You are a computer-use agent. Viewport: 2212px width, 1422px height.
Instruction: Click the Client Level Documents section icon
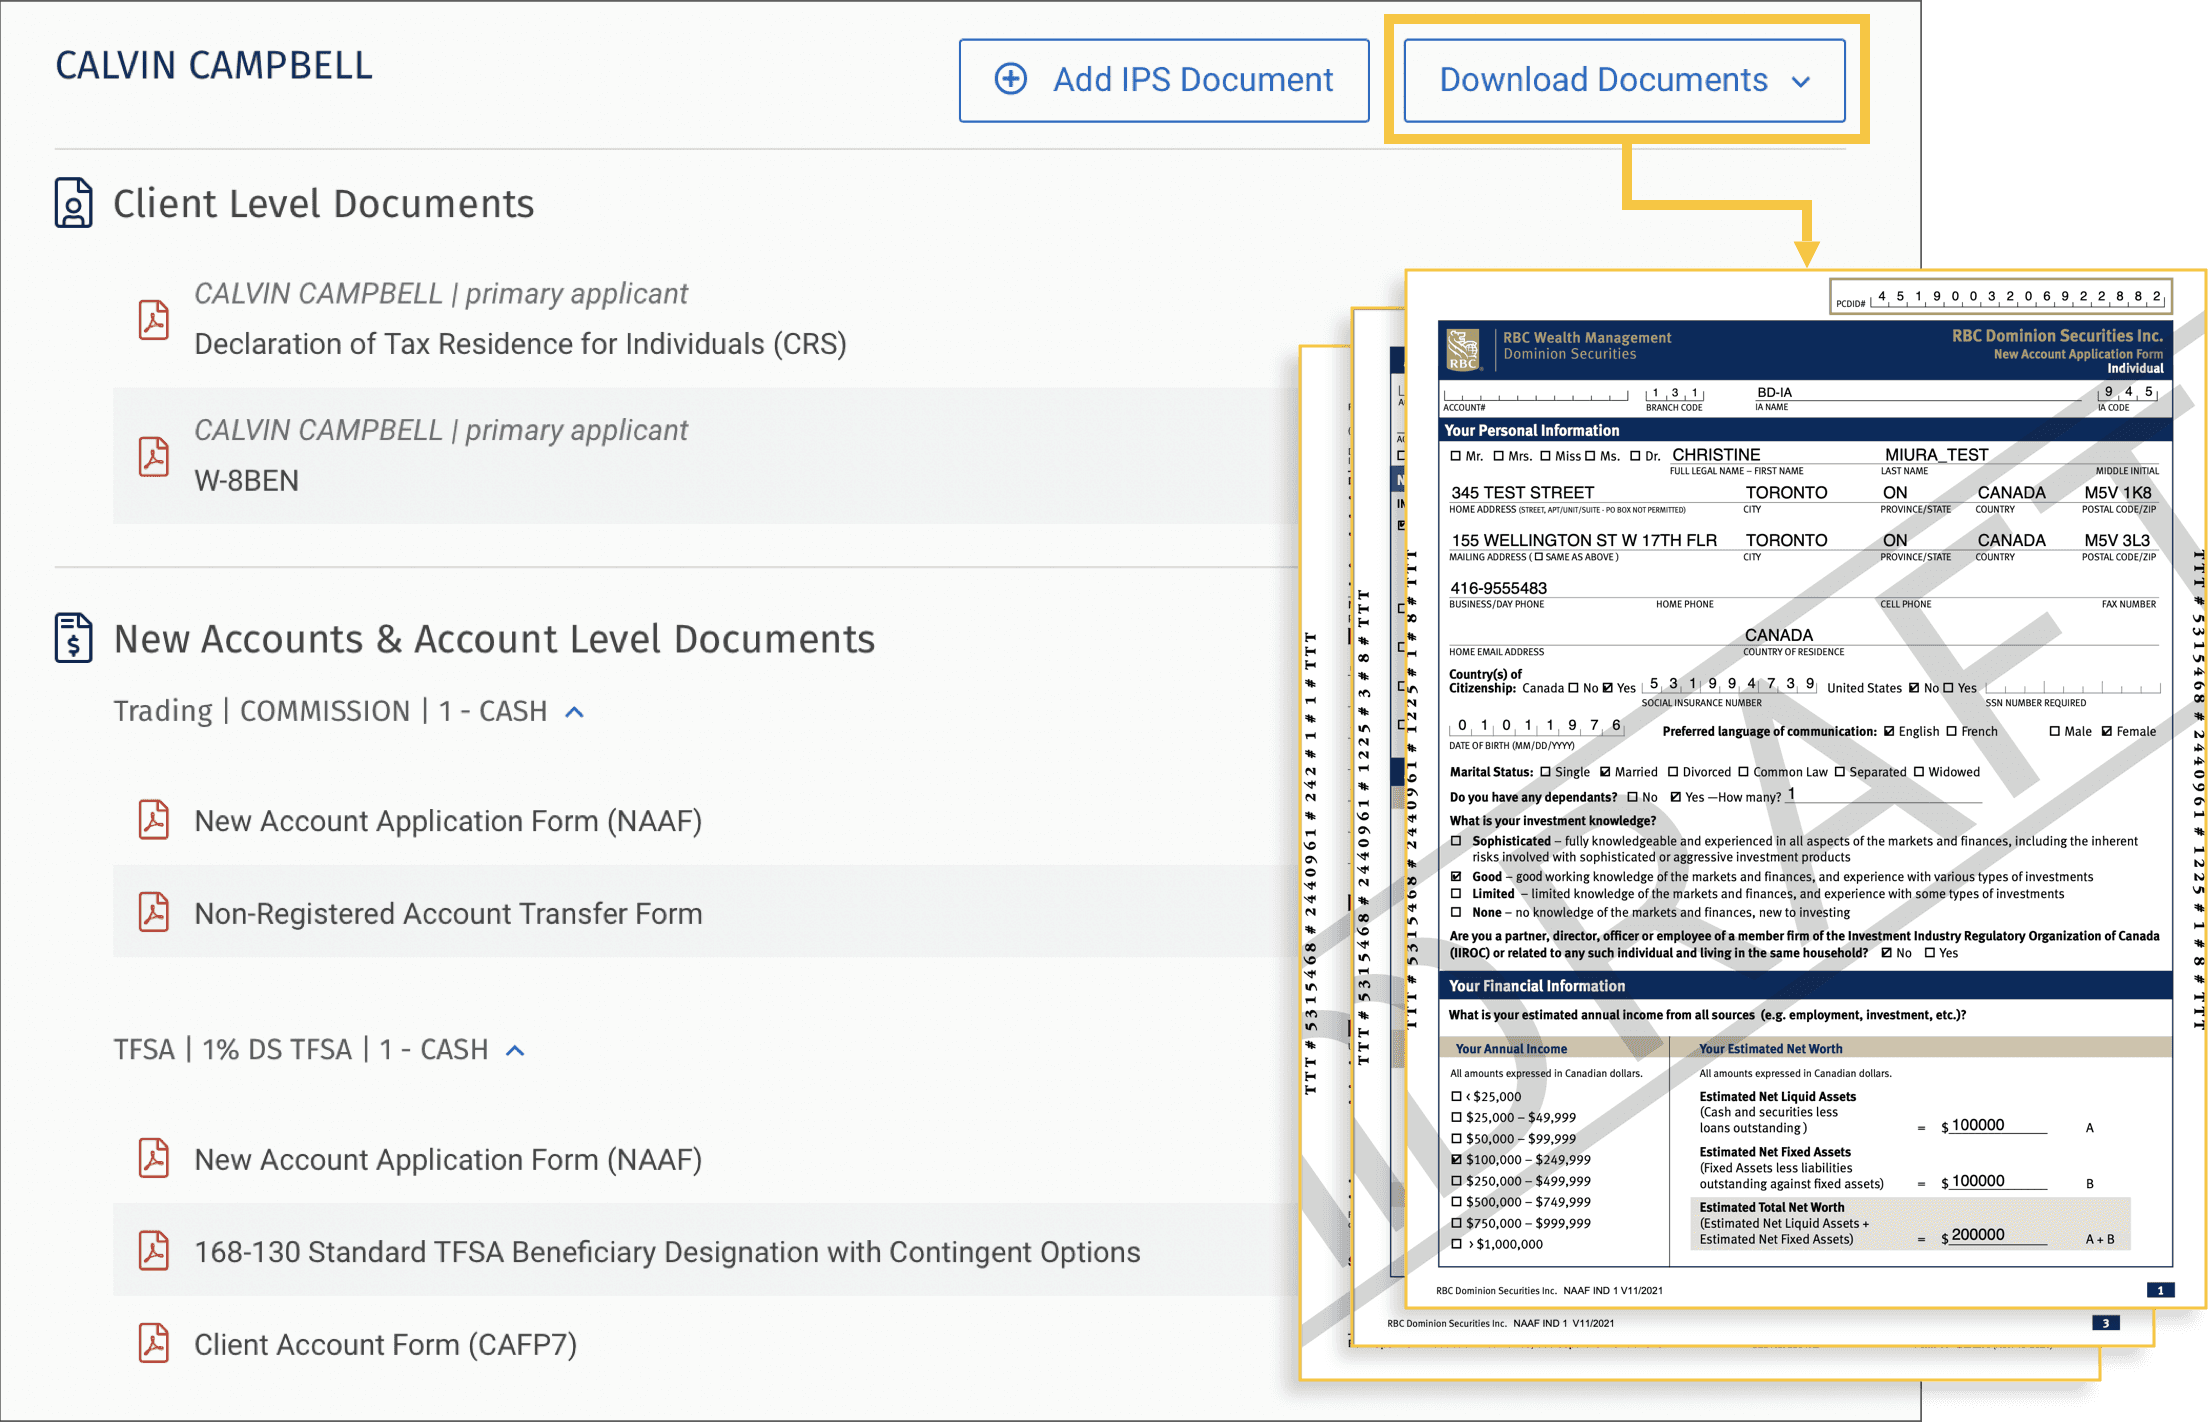73,203
